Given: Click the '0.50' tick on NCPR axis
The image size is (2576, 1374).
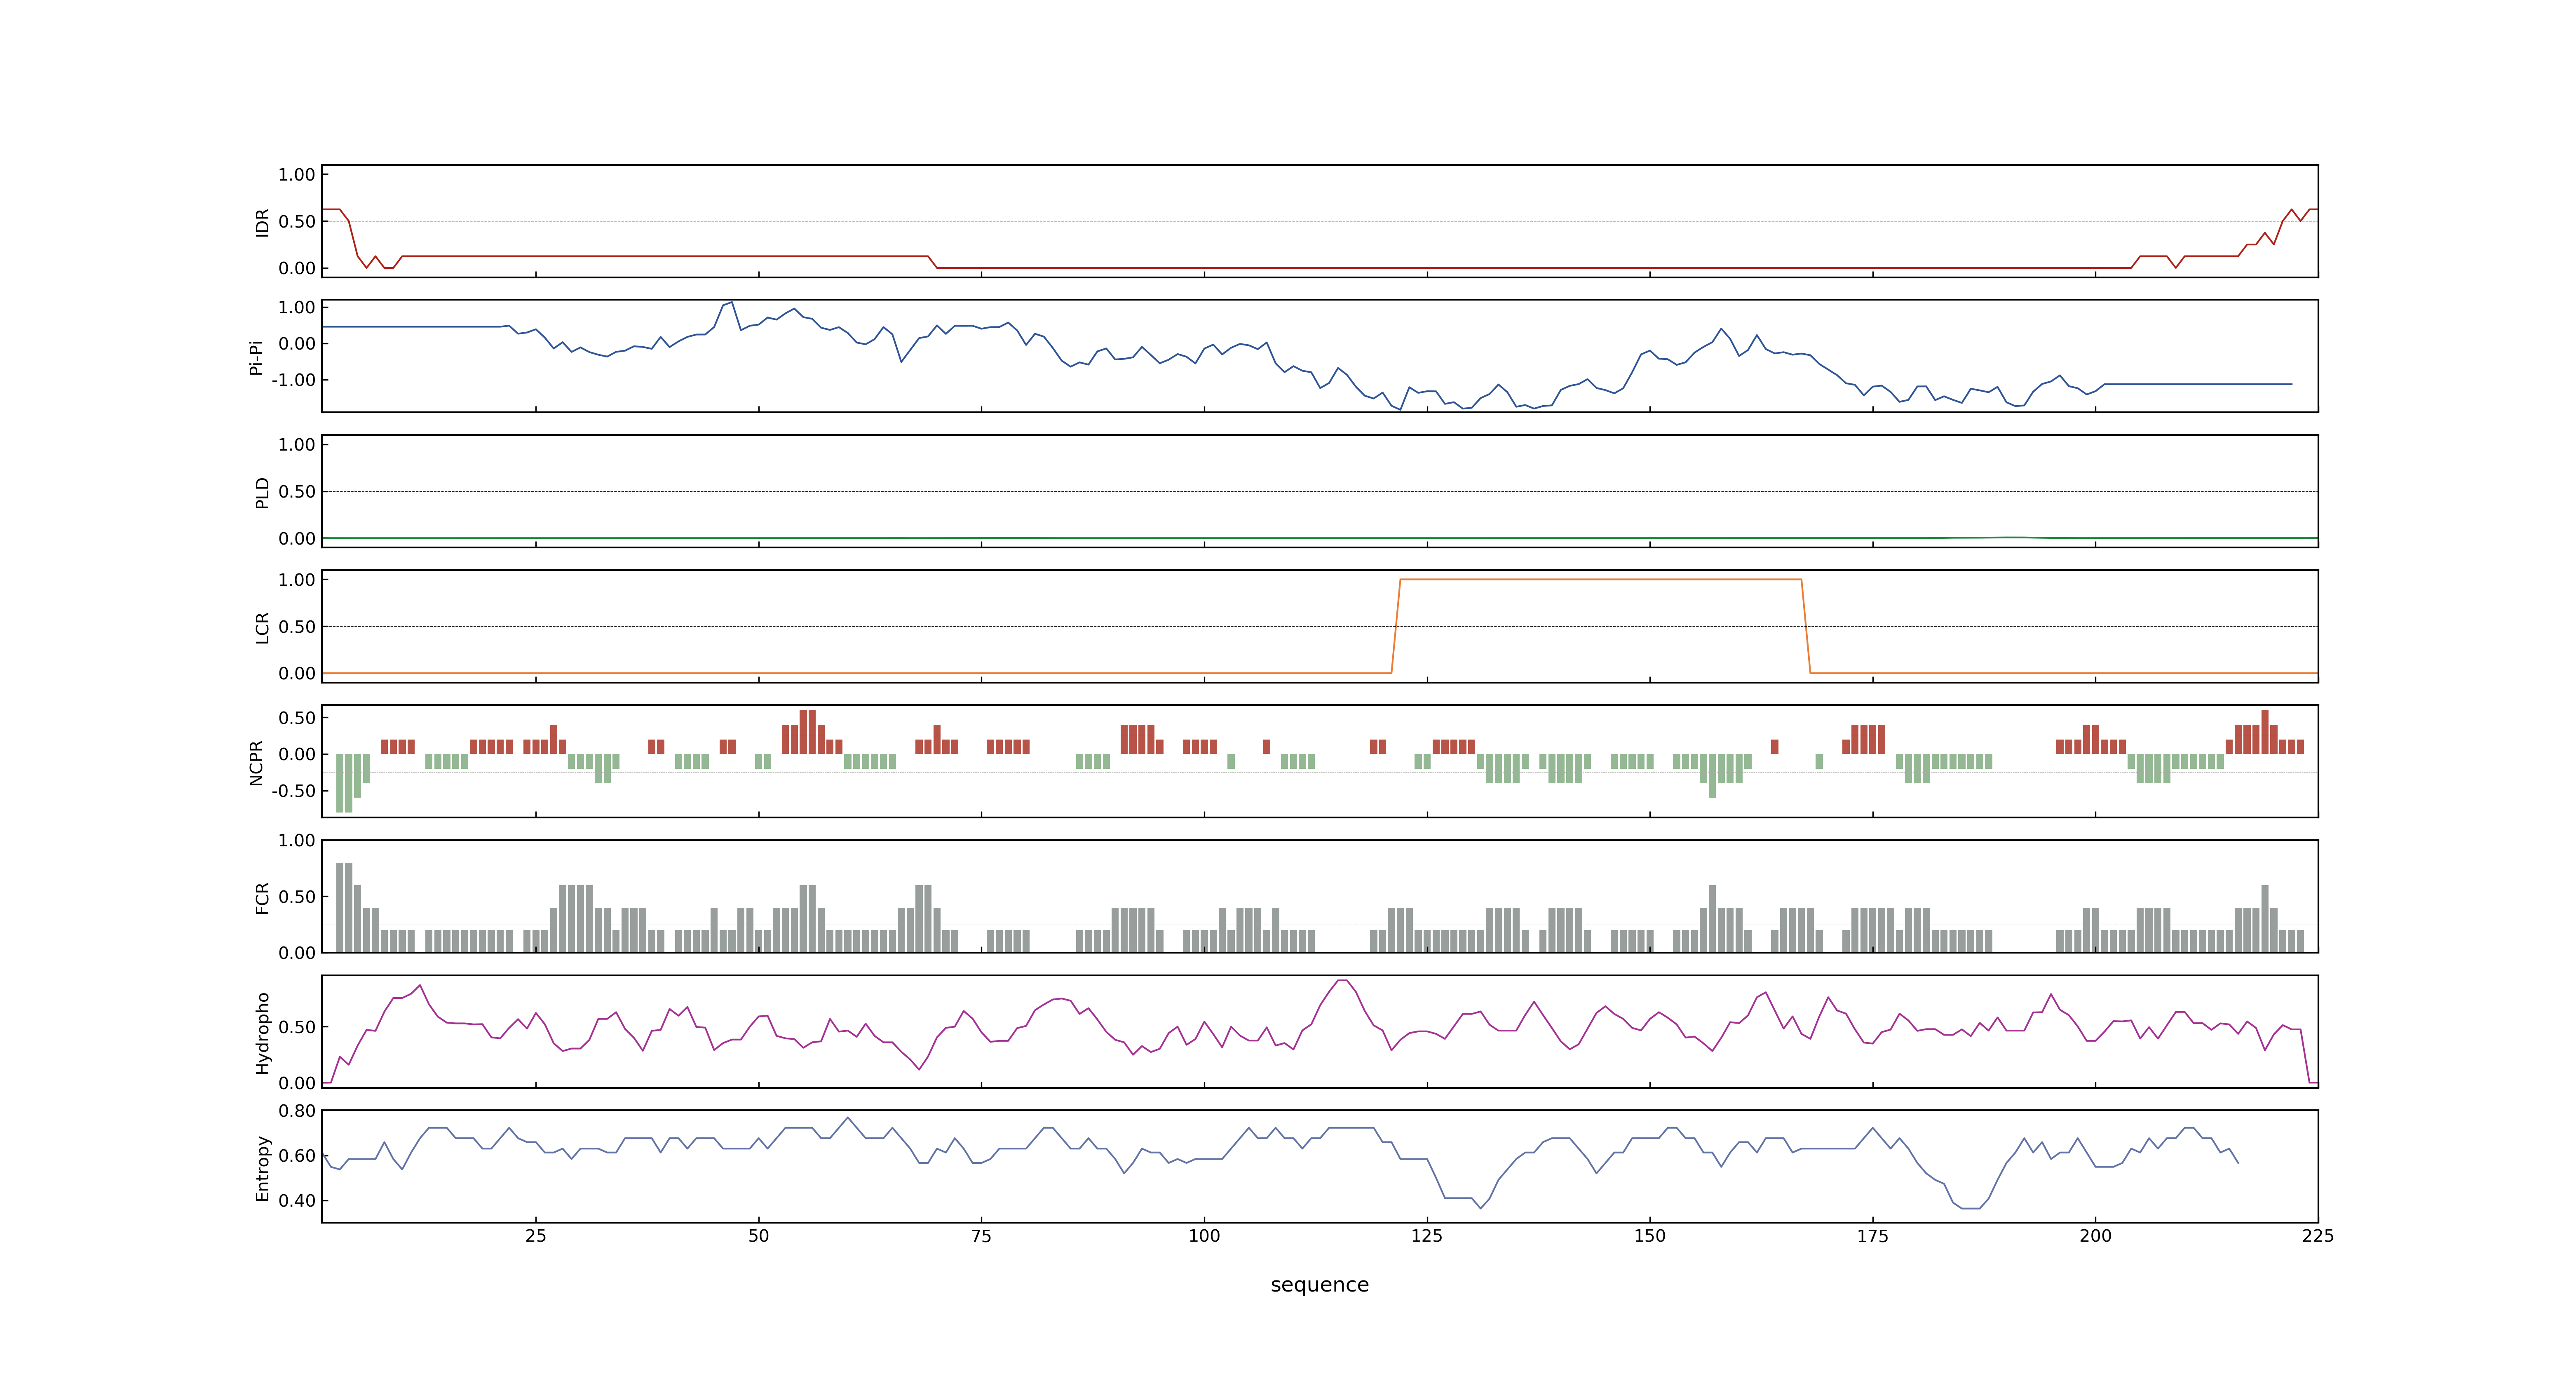Looking at the screenshot, I should coord(297,718).
